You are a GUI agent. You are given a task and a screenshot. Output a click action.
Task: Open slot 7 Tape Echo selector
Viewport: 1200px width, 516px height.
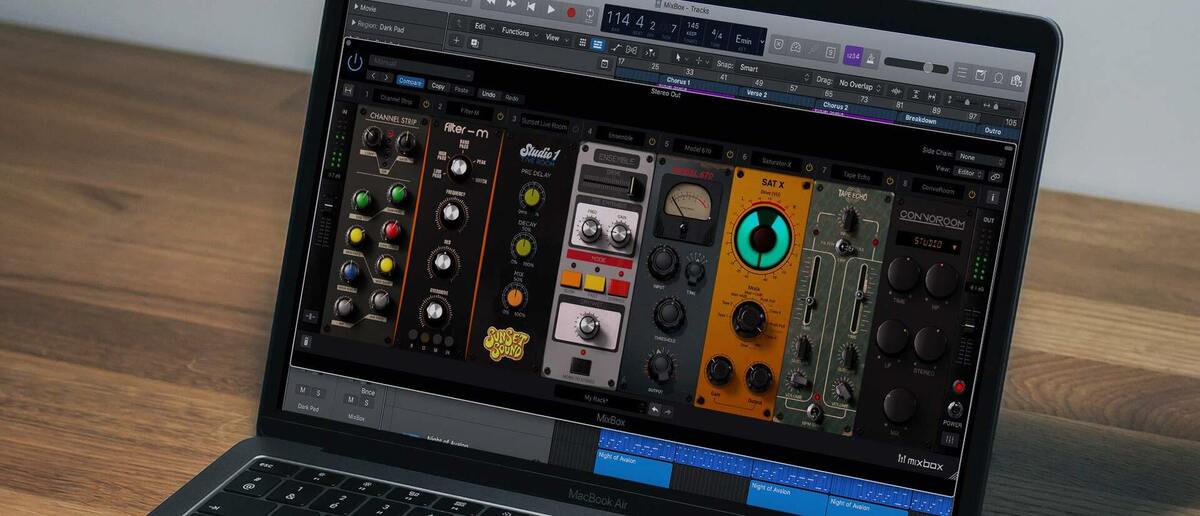pyautogui.click(x=858, y=175)
